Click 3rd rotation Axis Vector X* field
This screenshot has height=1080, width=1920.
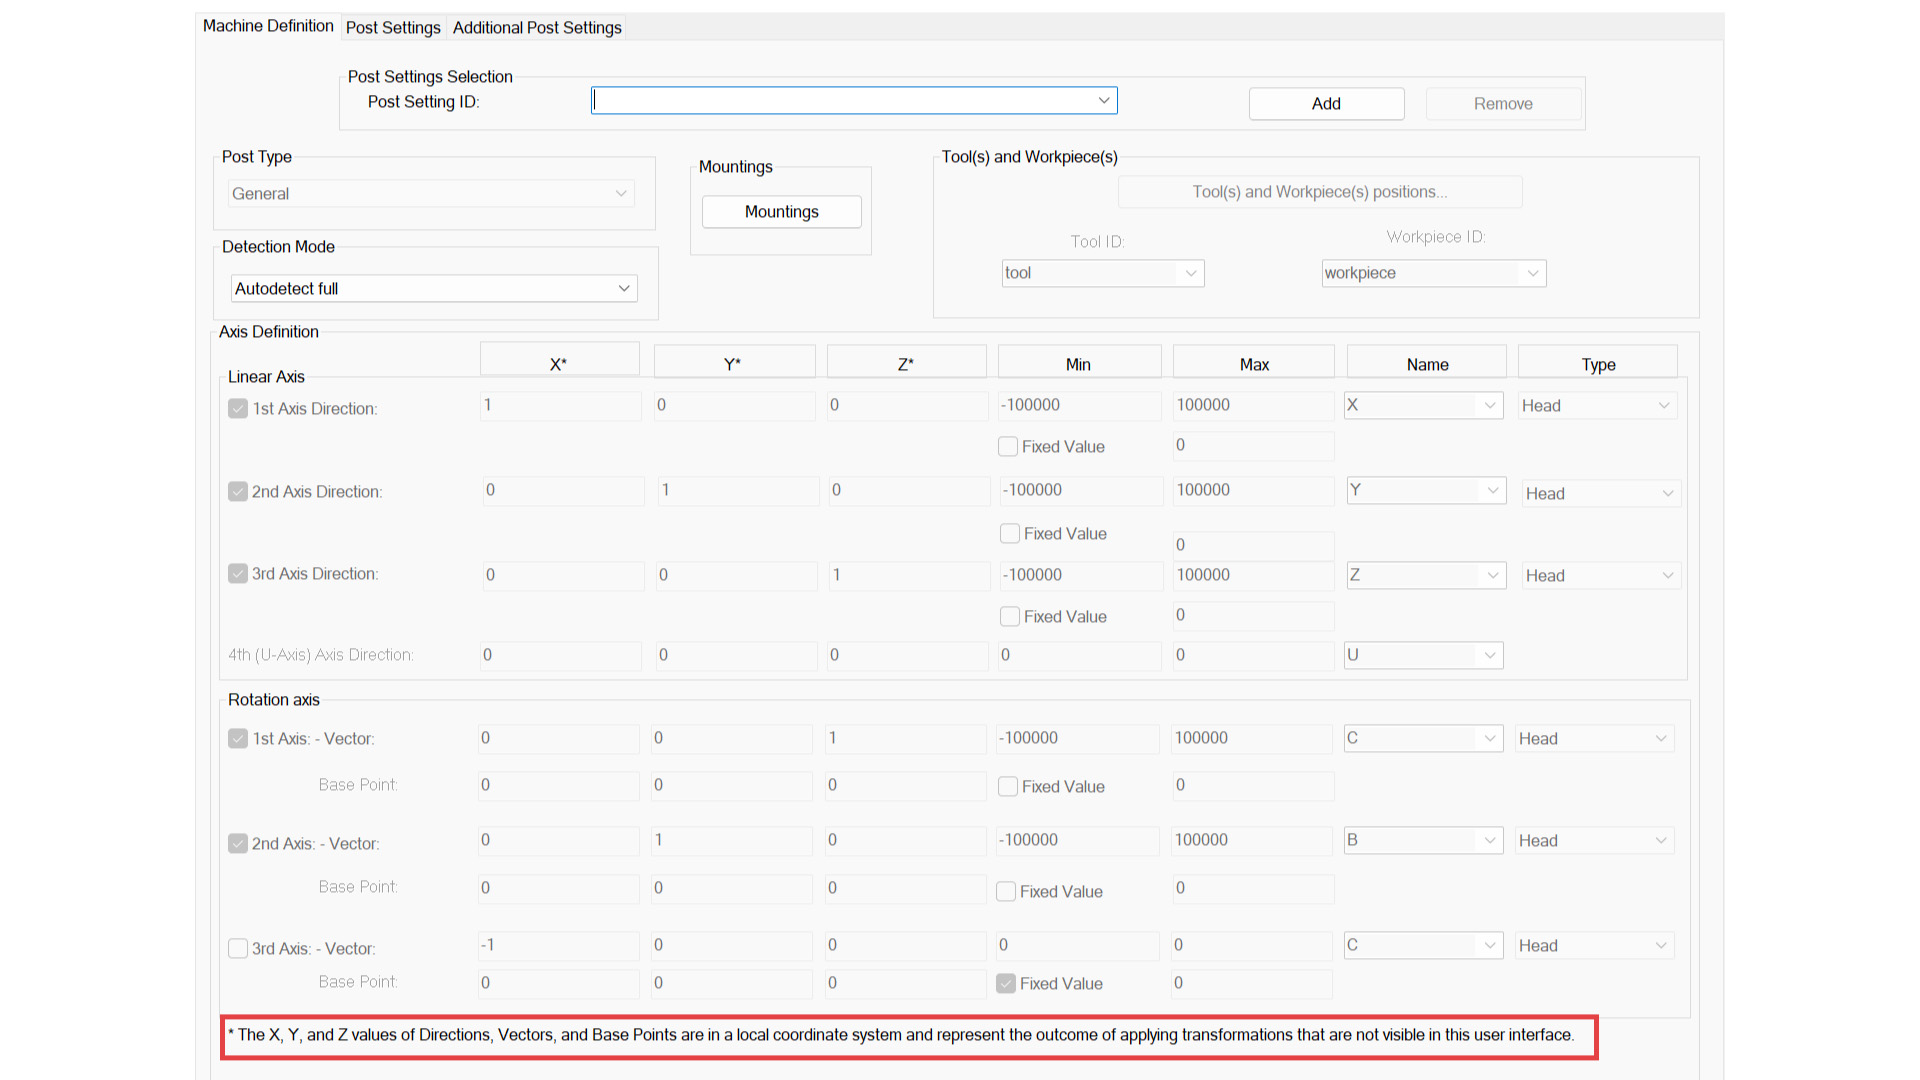coord(559,945)
